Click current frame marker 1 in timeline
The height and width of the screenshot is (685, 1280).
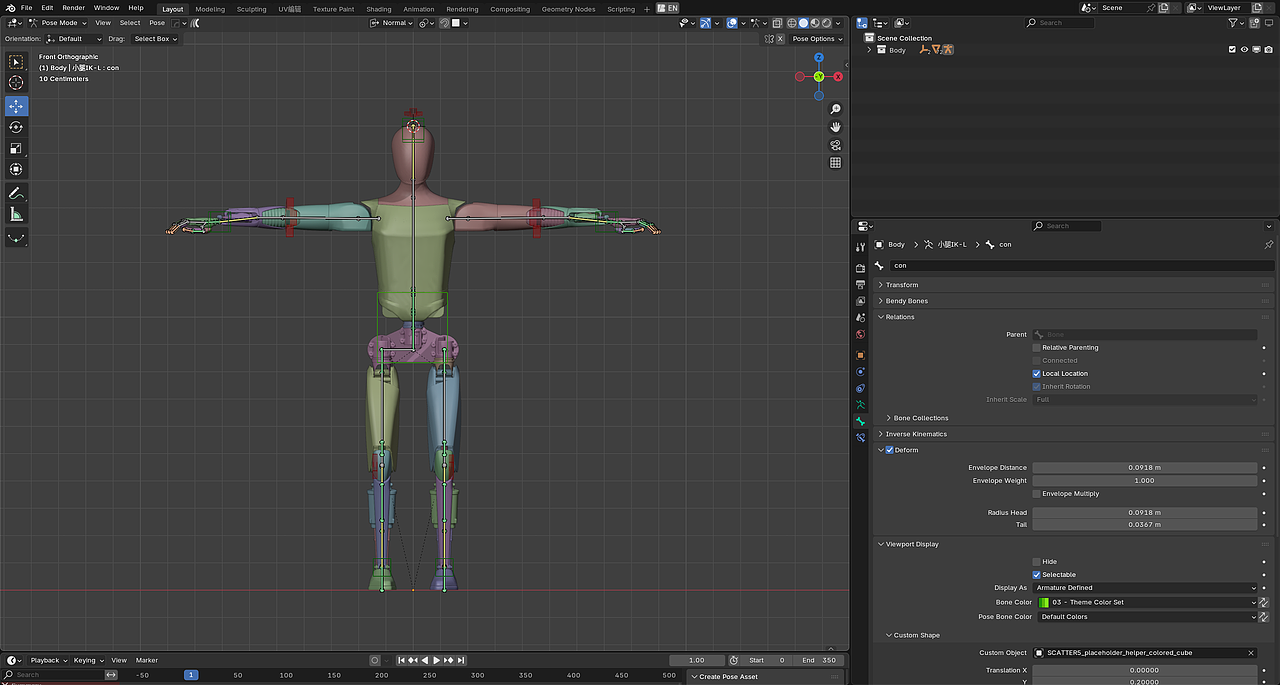(x=190, y=675)
